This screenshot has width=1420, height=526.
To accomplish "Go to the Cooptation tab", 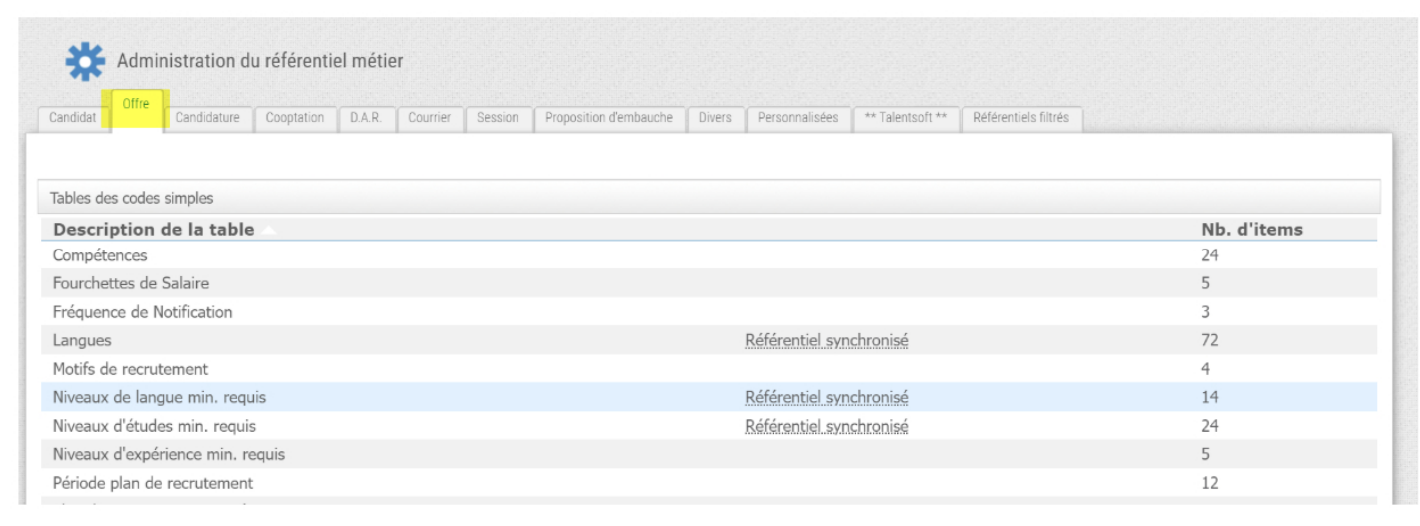I will pyautogui.click(x=294, y=118).
